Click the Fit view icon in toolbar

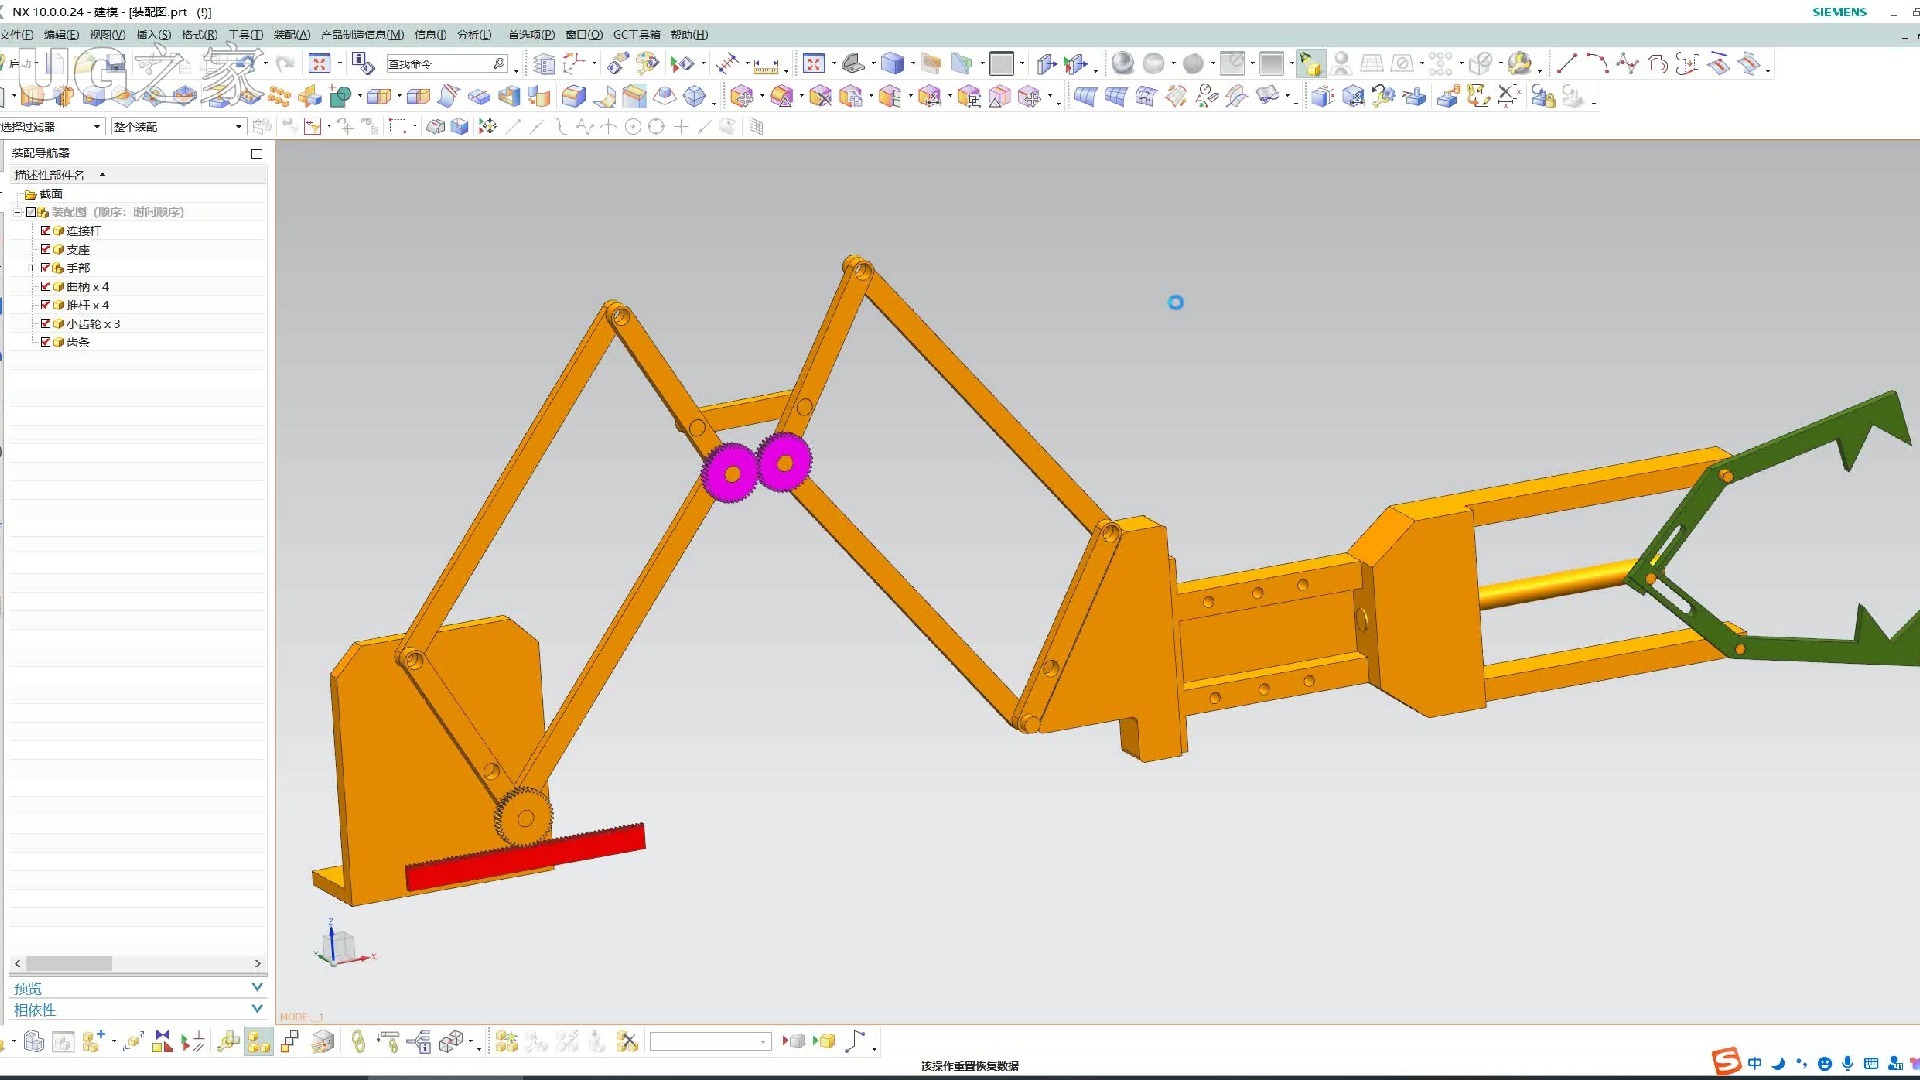pyautogui.click(x=813, y=64)
